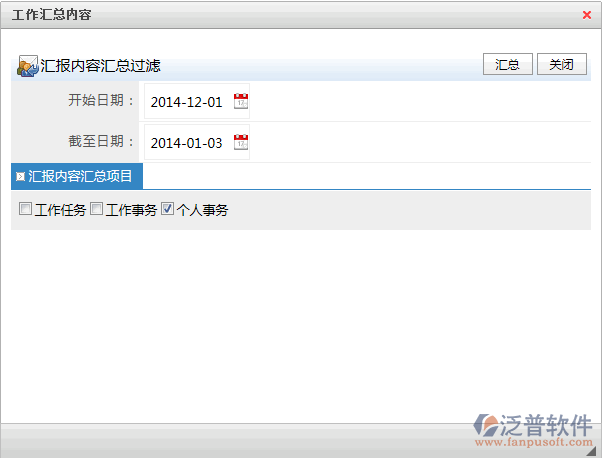Collapse the 汇报内容汇总项目 section via its toggle icon

[x=20, y=176]
